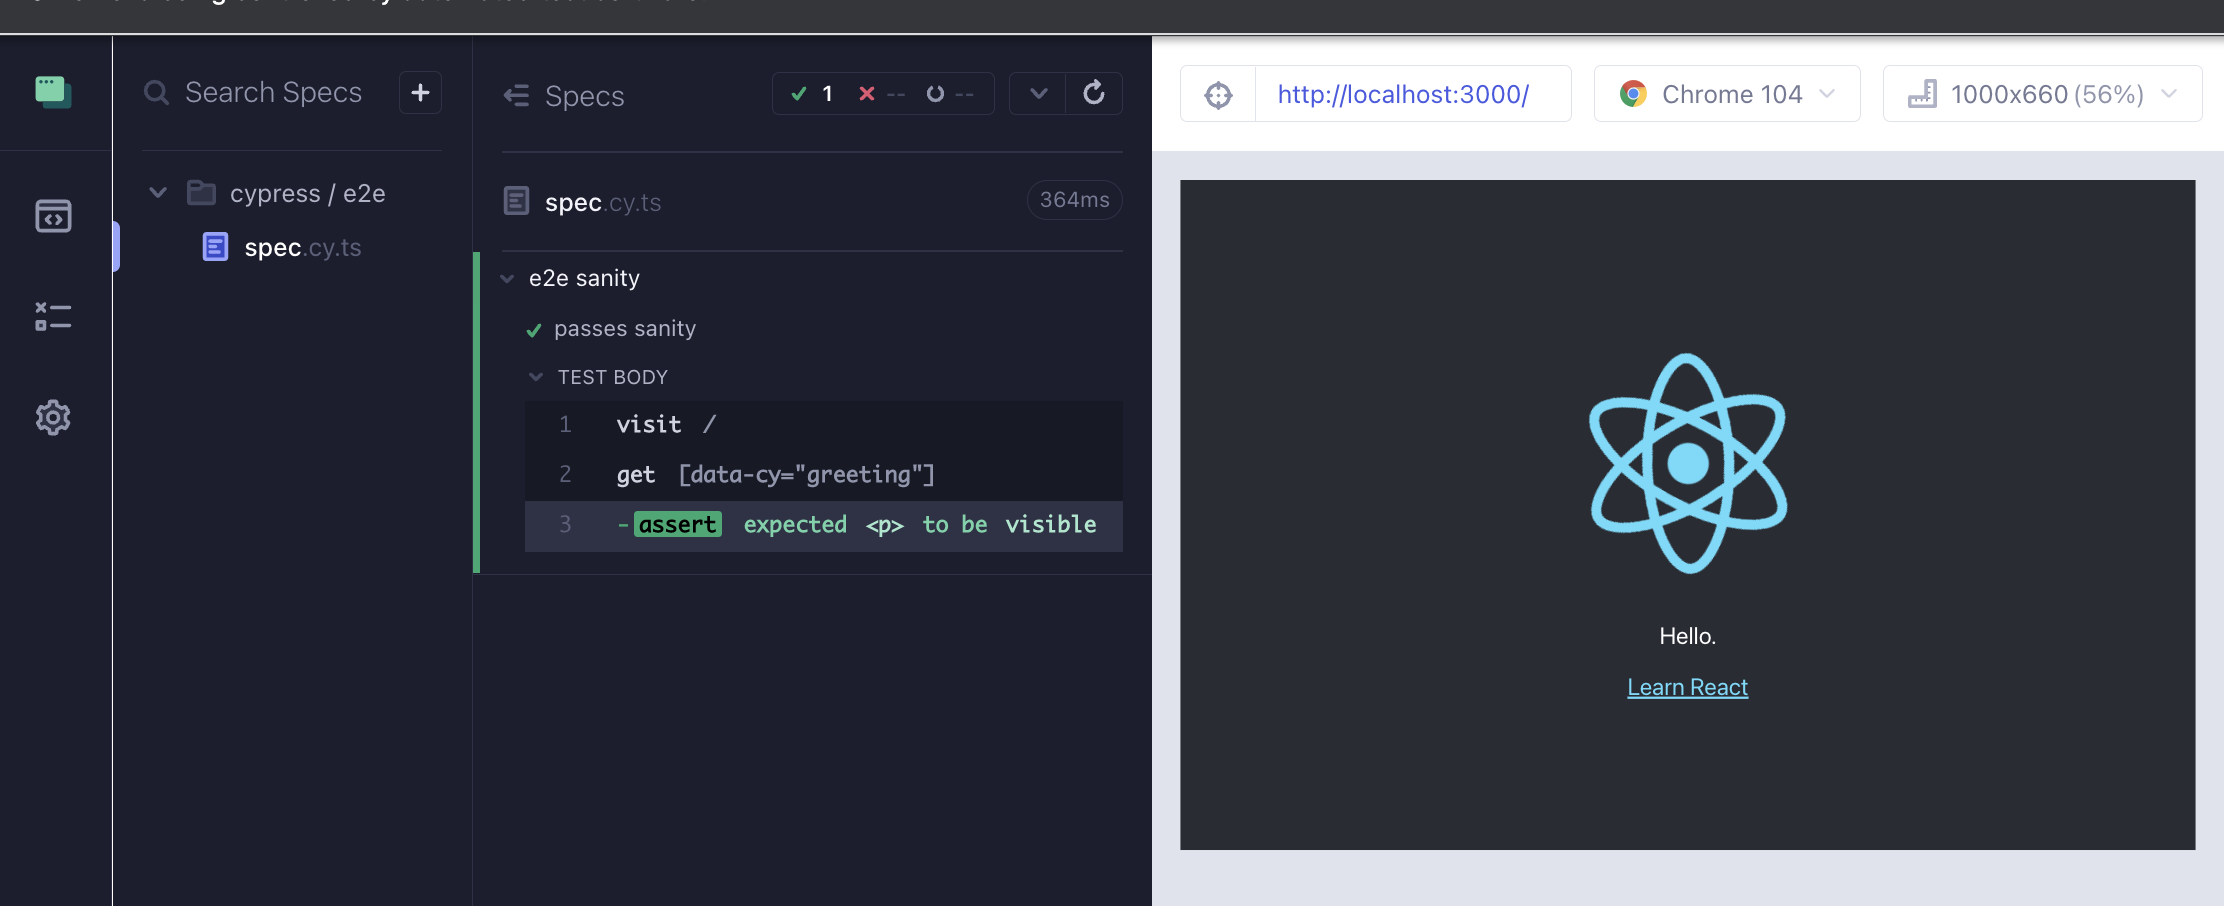The width and height of the screenshot is (2224, 906).
Task: Click failed tests X counter
Action: 881,94
